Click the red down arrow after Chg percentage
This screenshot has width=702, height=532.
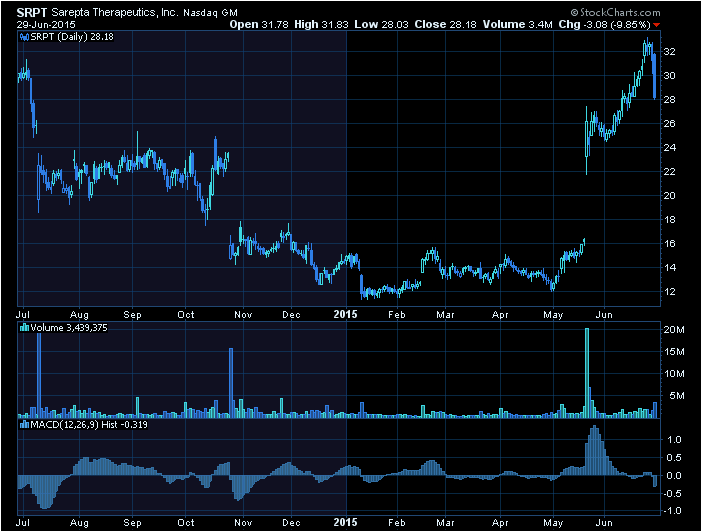[656, 25]
